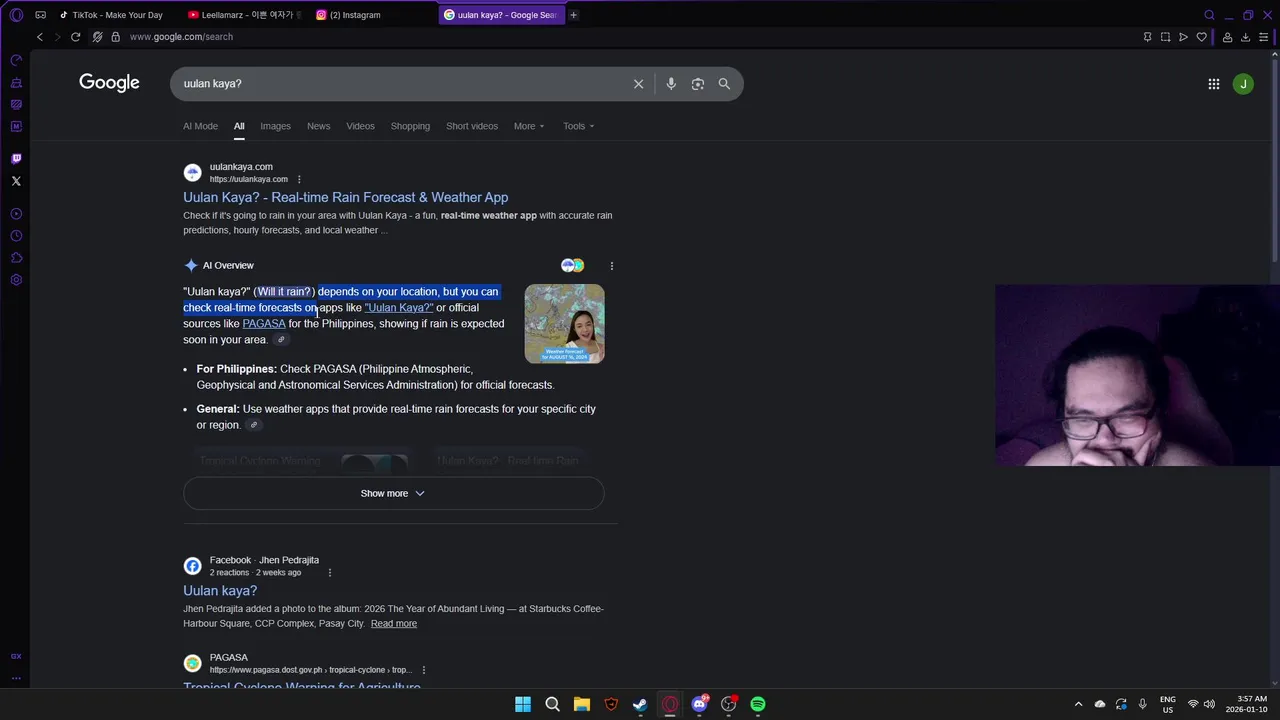
Task: Switch to the TikTok tab
Action: [x=110, y=15]
